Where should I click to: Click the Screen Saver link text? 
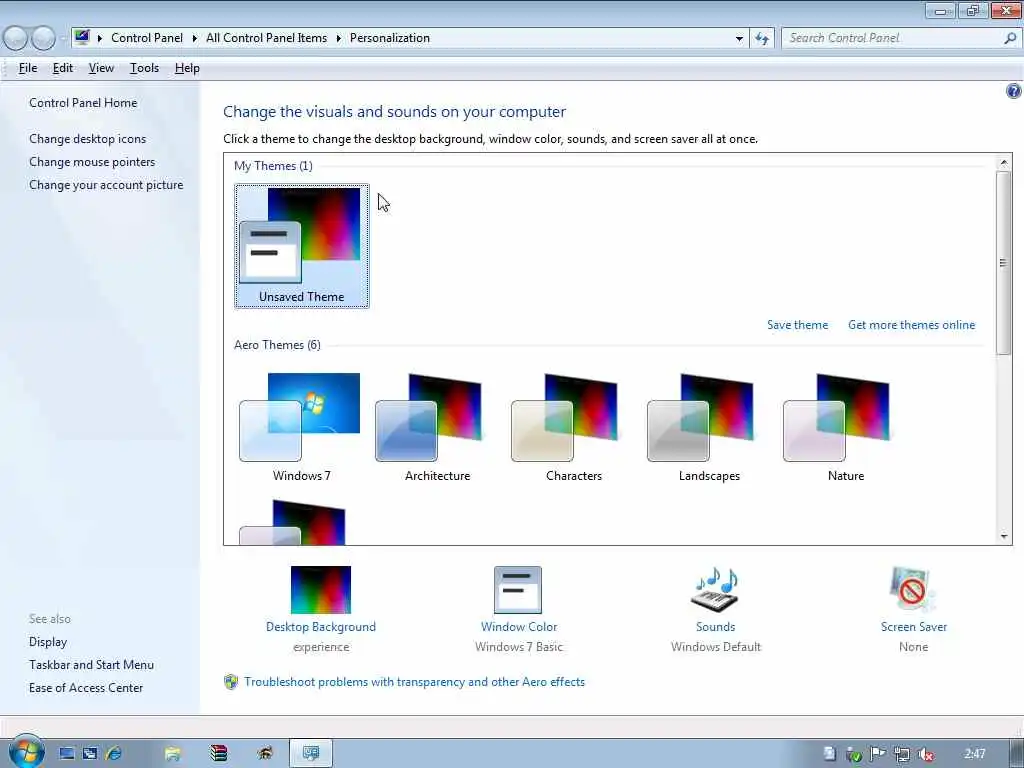(x=913, y=627)
